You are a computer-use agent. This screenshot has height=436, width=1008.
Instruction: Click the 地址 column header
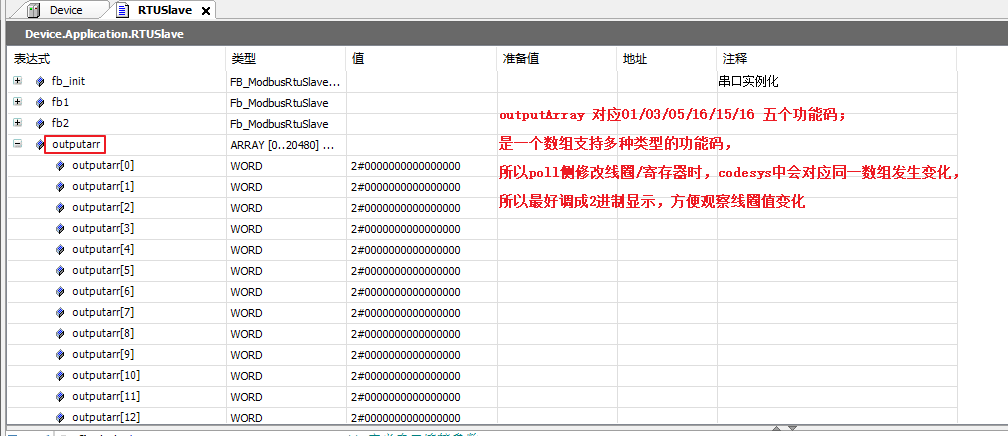point(667,59)
